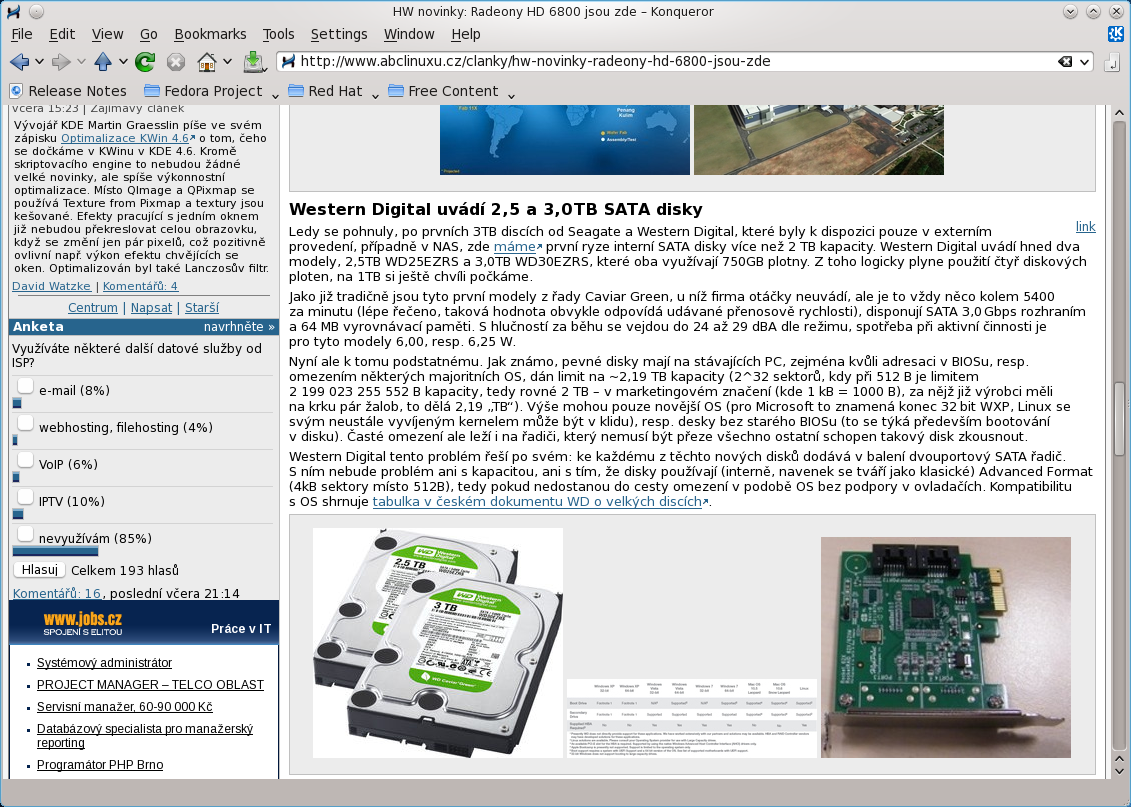Click the green download arrow toolbar icon
Viewport: 1131px width, 807px height.
[254, 62]
